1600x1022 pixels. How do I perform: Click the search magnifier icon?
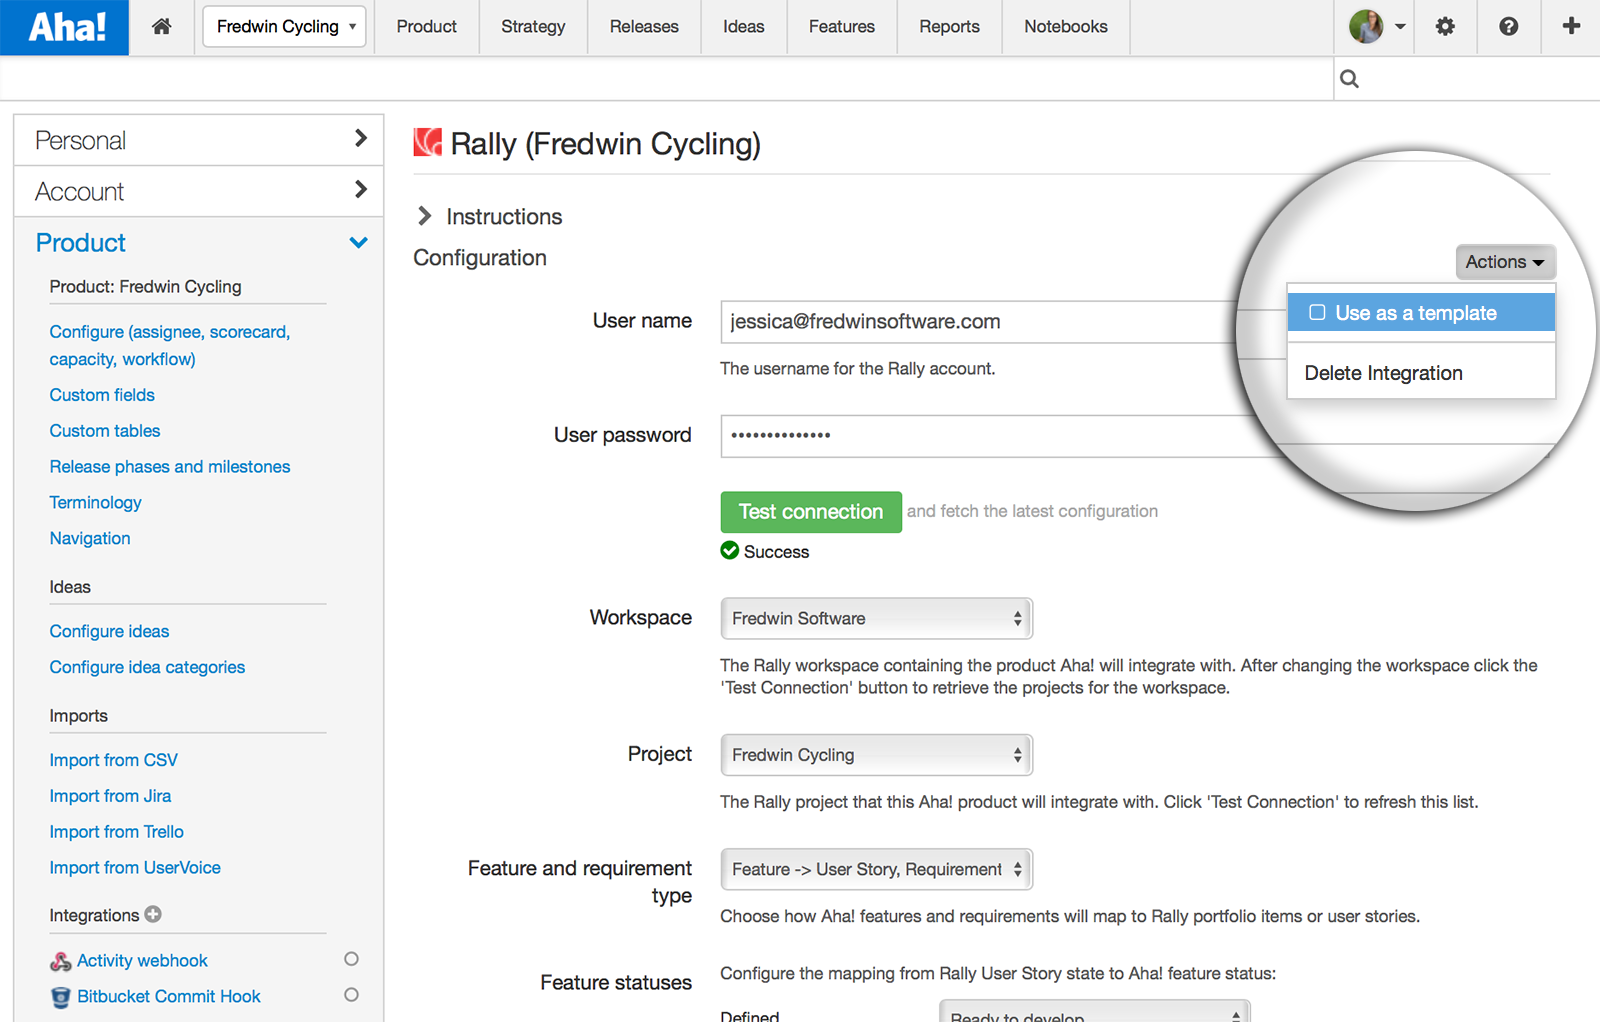click(1349, 79)
